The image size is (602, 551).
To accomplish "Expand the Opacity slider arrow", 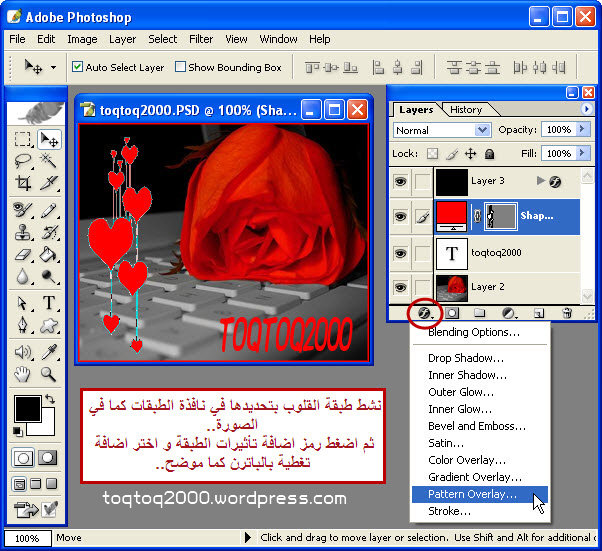I will 586,130.
